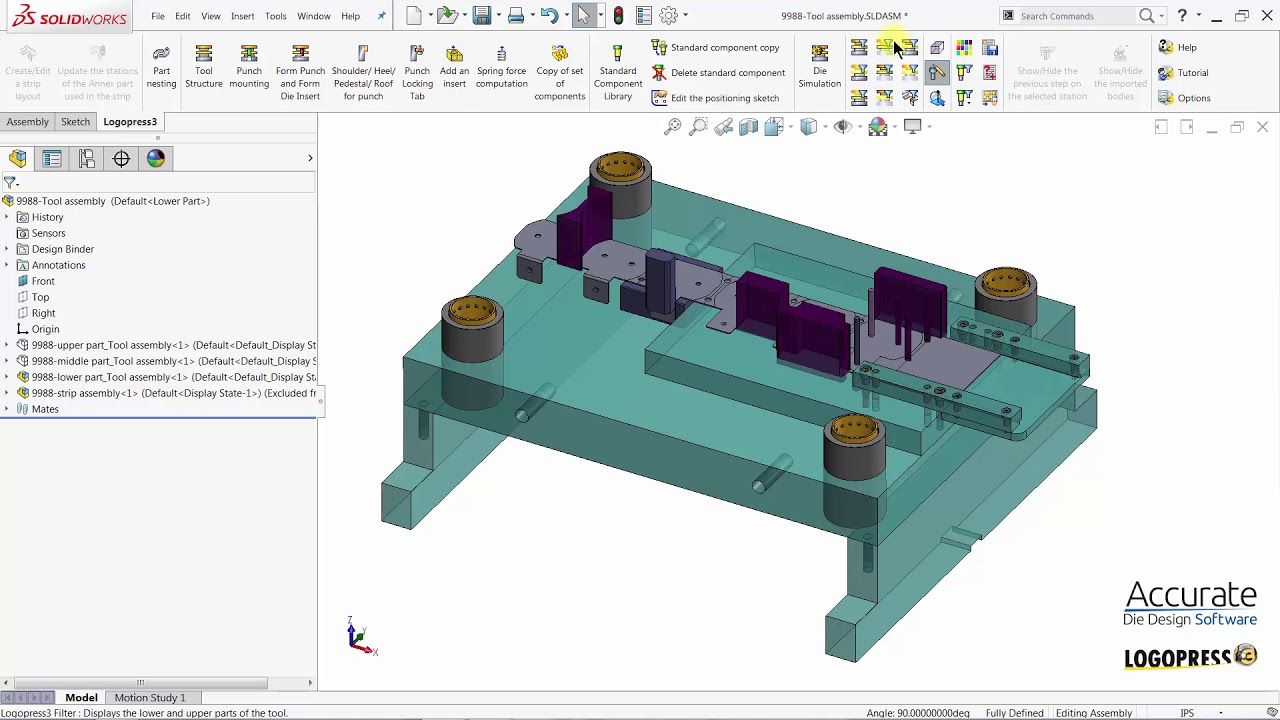Open the FeatureManager Design Tree tab
This screenshot has width=1280, height=720.
pyautogui.click(x=18, y=158)
